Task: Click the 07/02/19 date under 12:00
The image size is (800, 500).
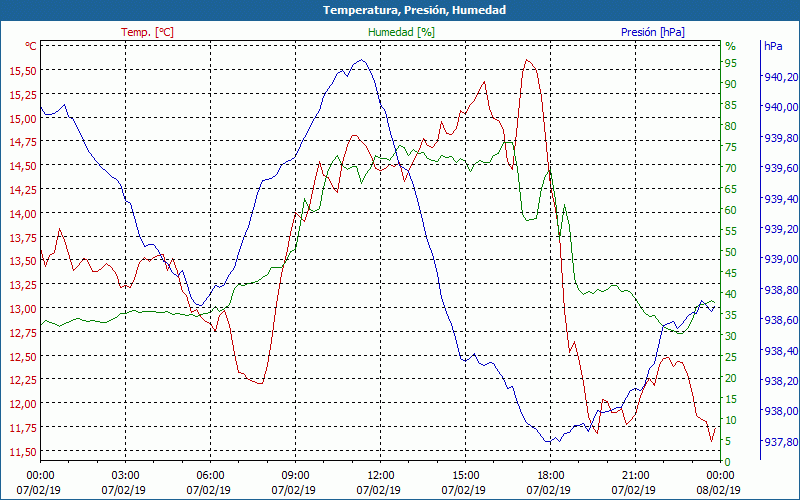Action: [379, 490]
